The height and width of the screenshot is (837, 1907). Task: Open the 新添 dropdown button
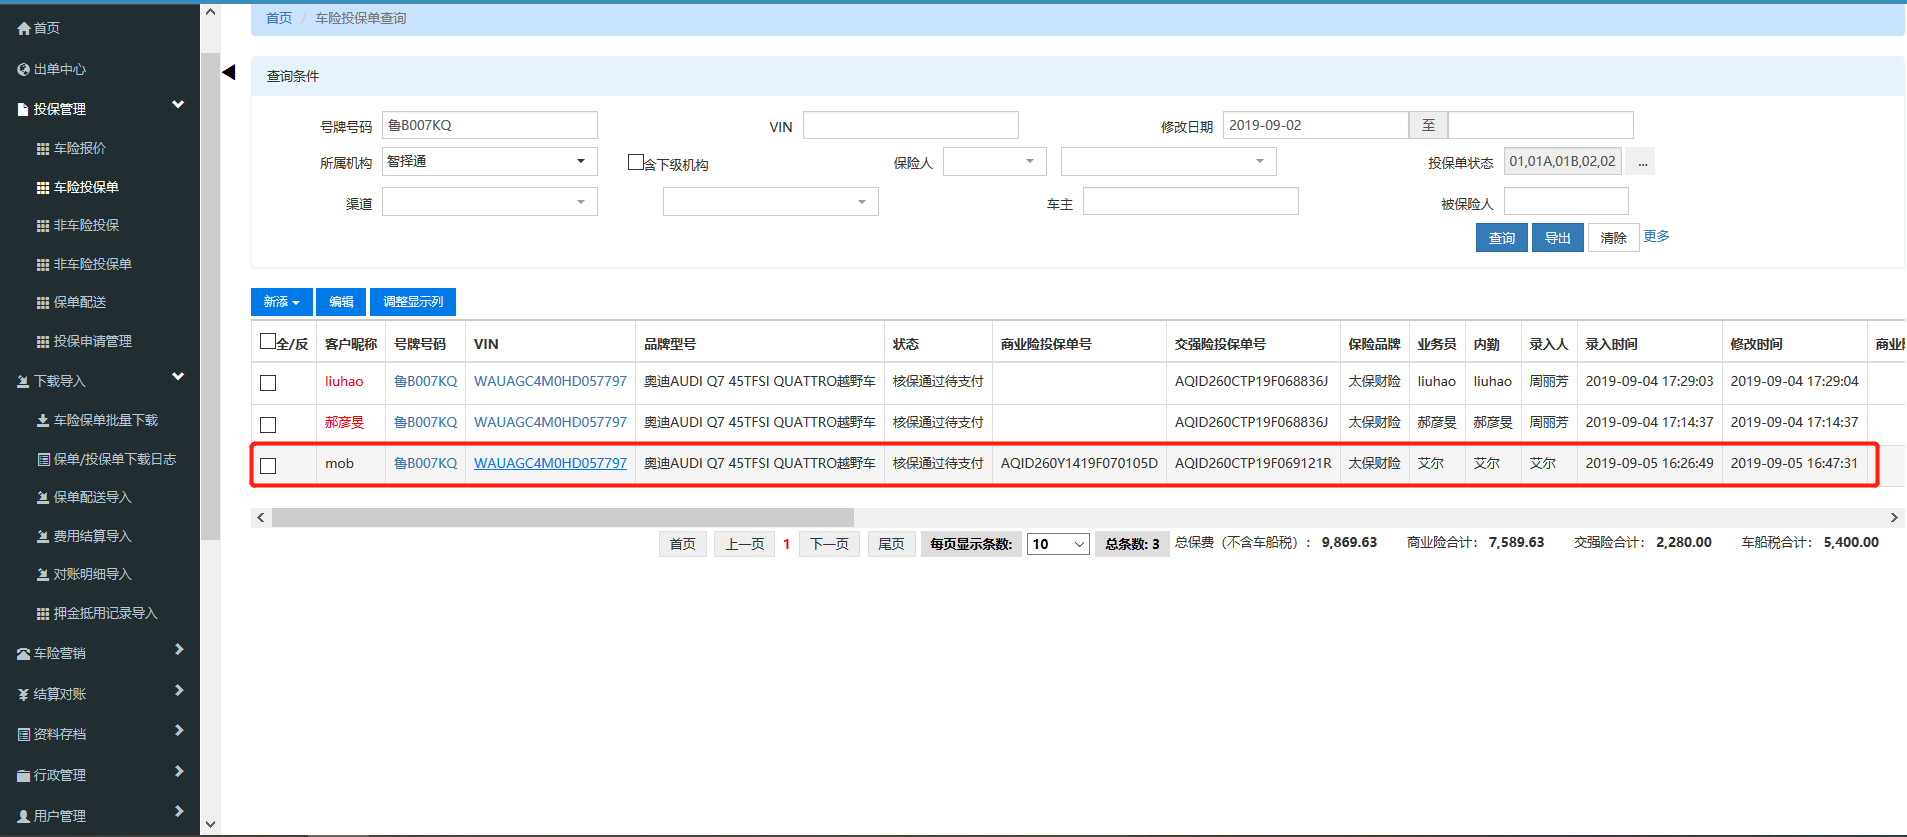point(282,302)
